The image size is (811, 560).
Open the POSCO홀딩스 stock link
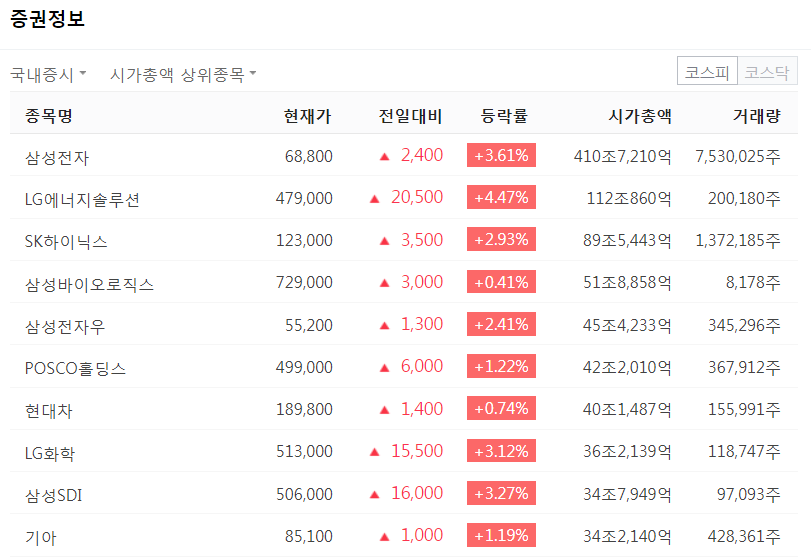[76, 368]
